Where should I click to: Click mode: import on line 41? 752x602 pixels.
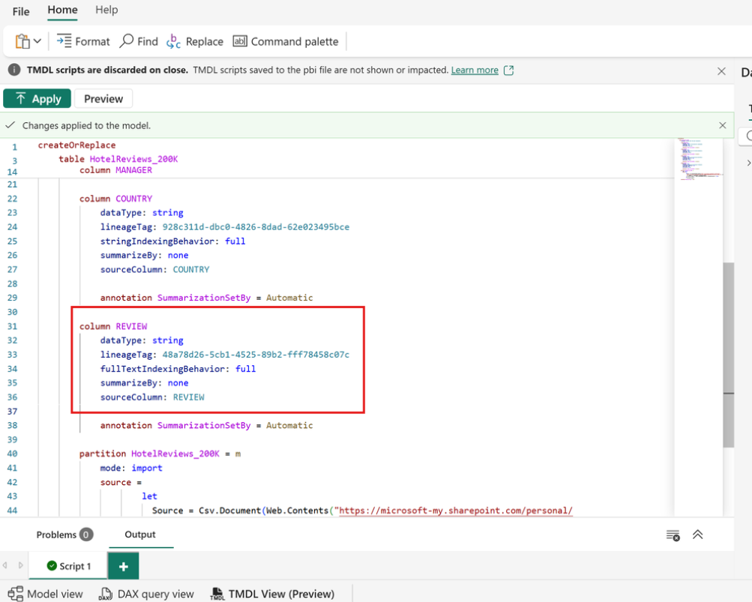point(131,468)
